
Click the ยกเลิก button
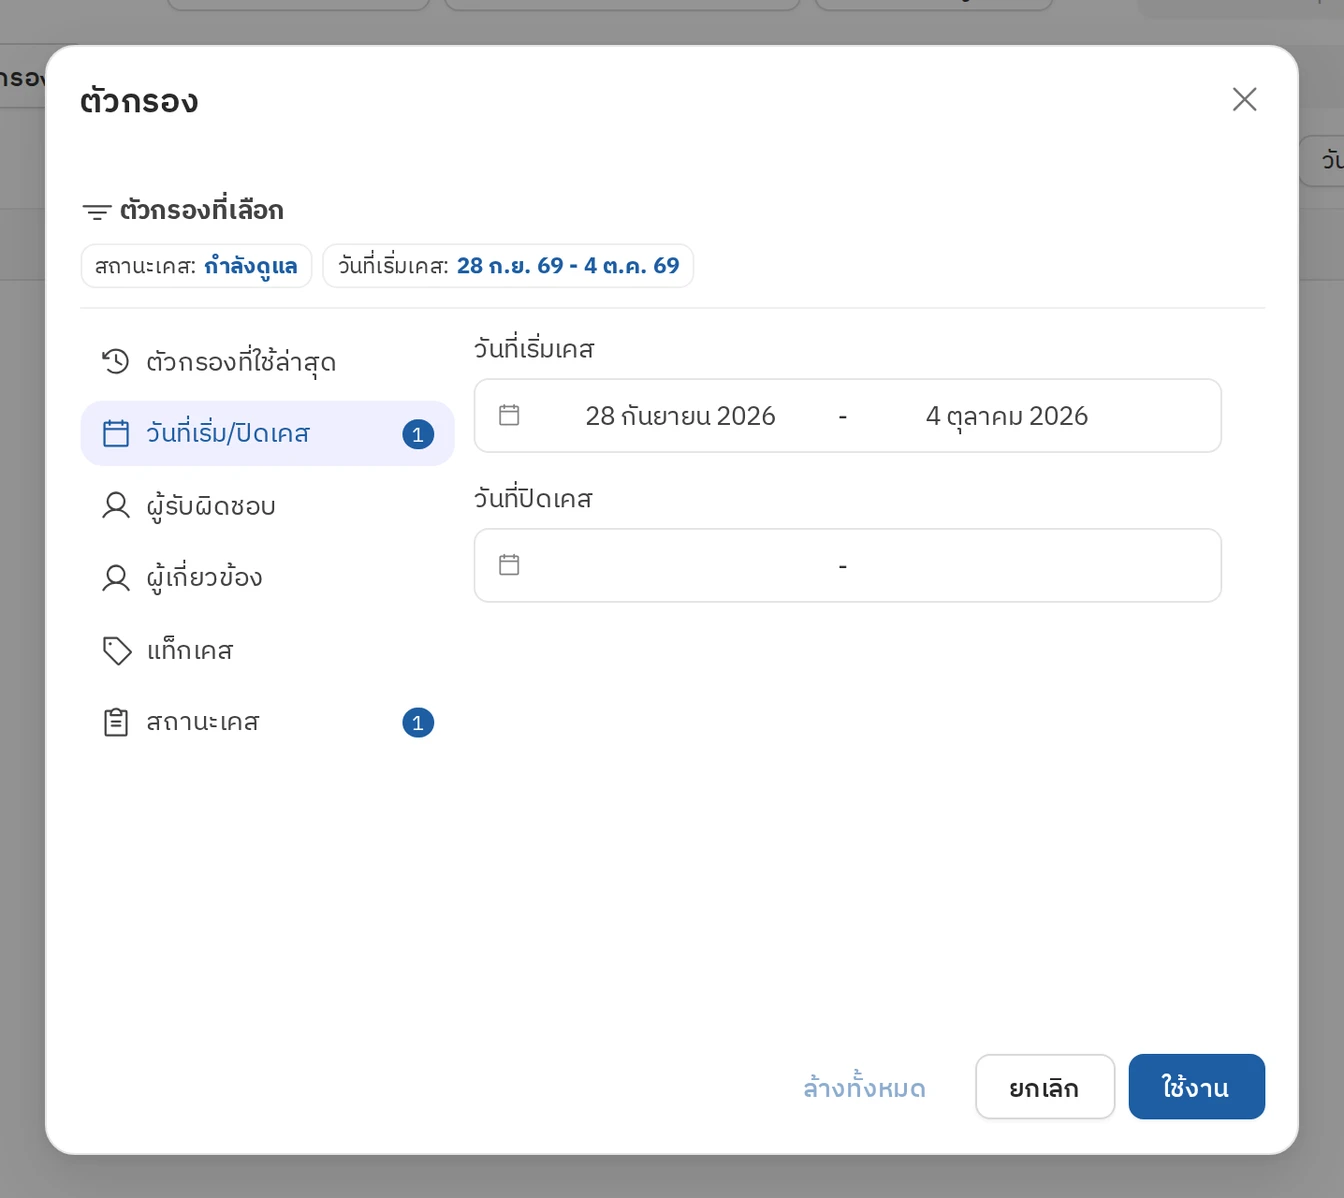click(x=1044, y=1087)
